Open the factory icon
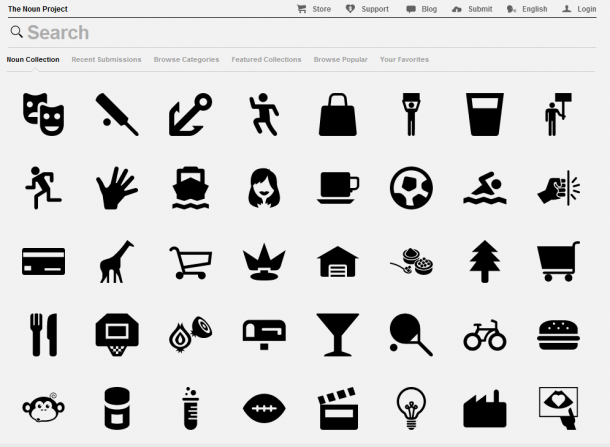 (x=485, y=408)
